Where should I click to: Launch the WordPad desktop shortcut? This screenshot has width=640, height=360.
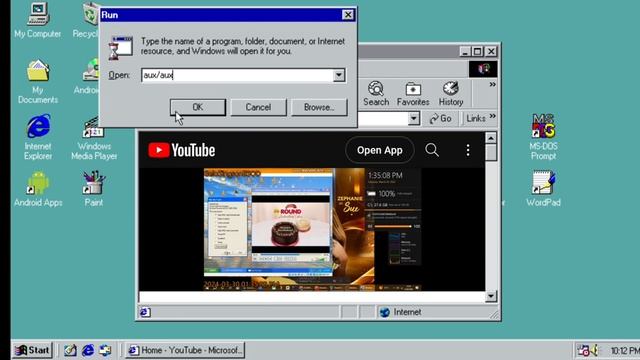[x=543, y=189]
